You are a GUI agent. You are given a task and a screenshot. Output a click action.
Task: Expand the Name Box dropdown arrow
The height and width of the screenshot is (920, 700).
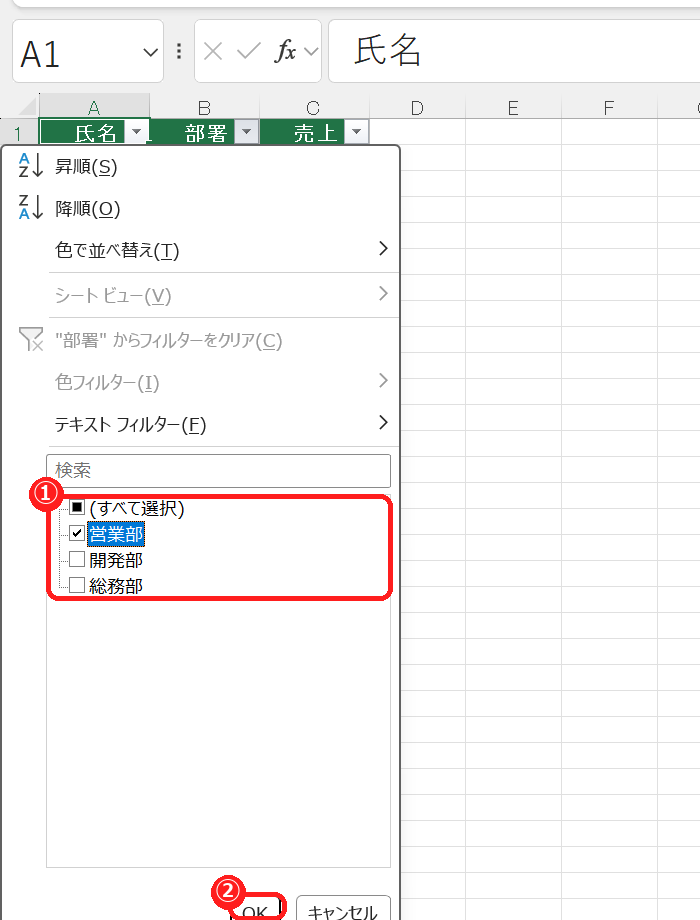click(x=150, y=53)
